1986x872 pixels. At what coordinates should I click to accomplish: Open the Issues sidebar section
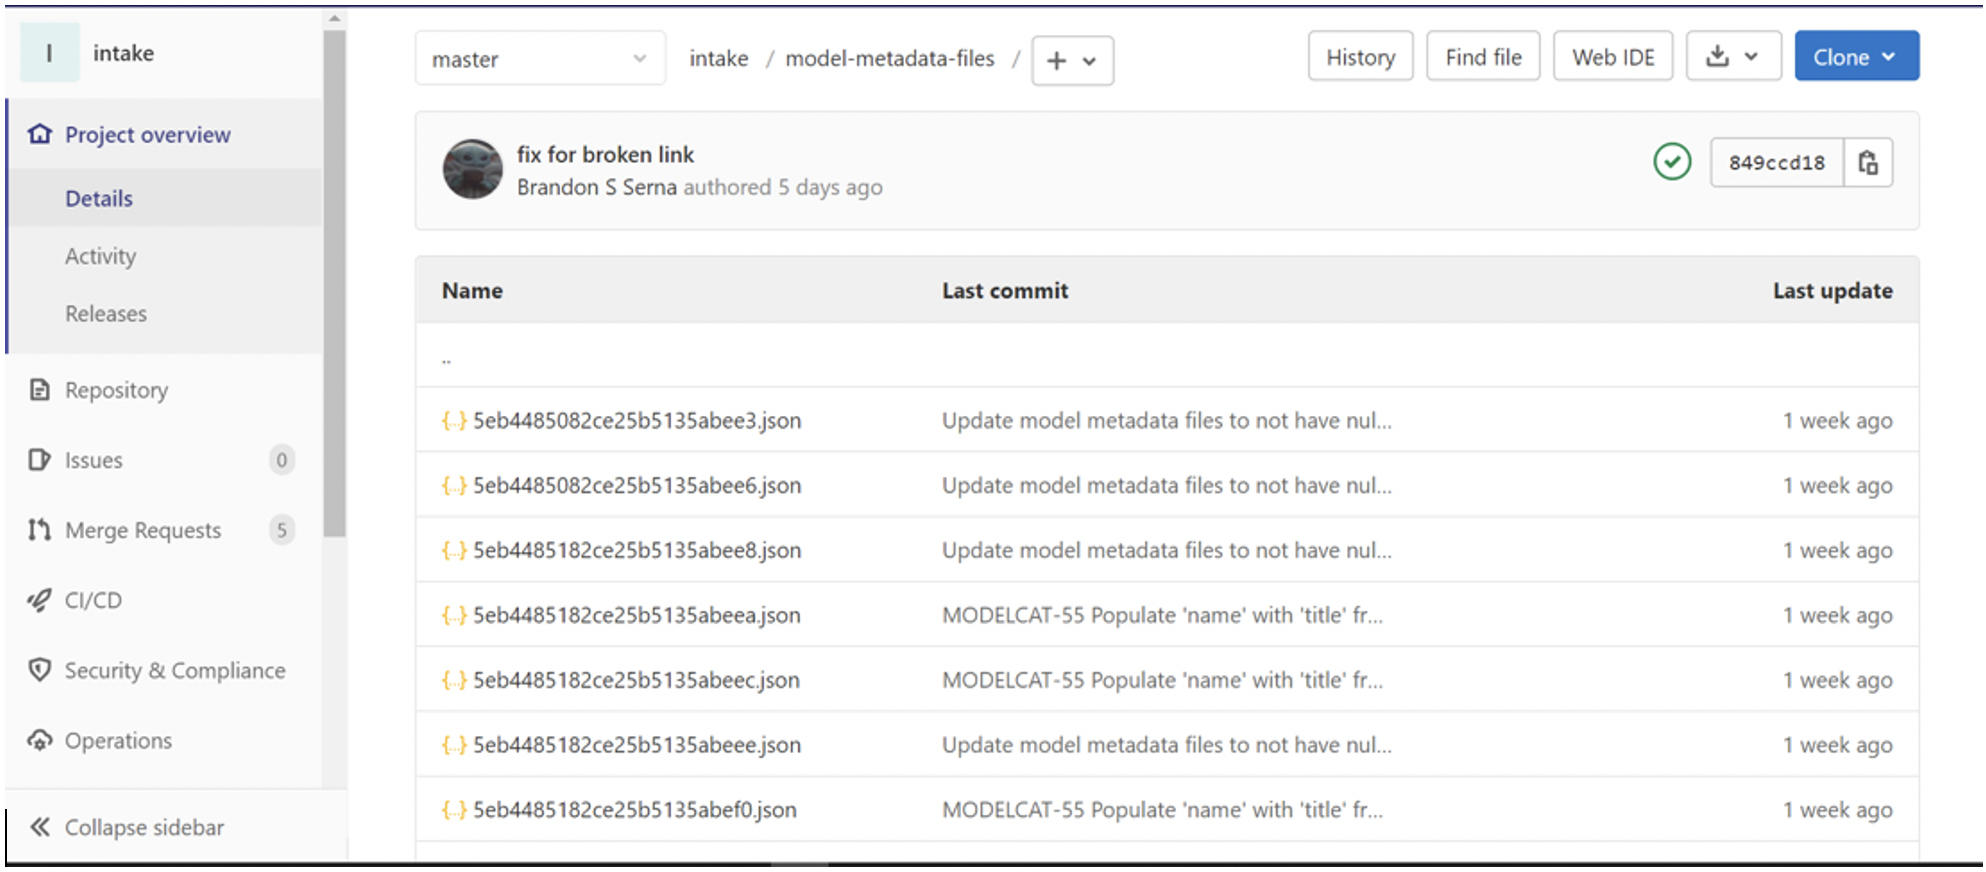pyautogui.click(x=93, y=460)
